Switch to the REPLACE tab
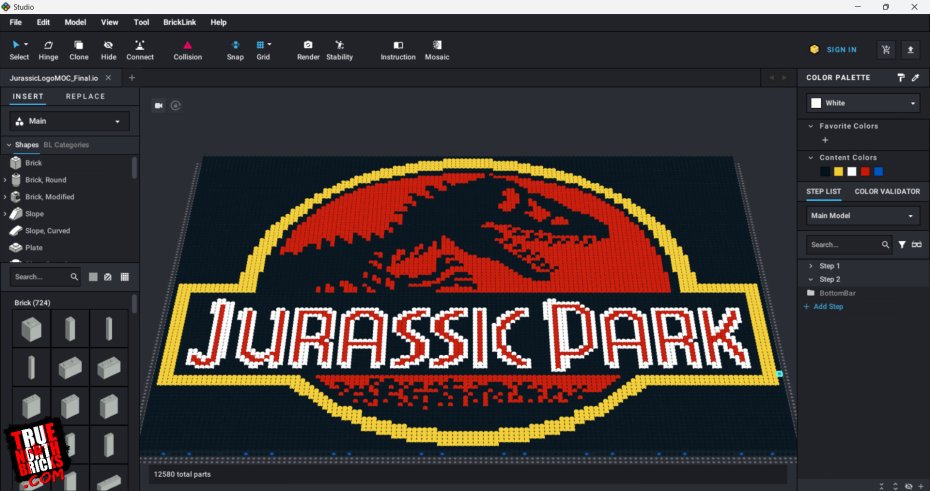Viewport: 930px width, 491px height. pyautogui.click(x=85, y=96)
